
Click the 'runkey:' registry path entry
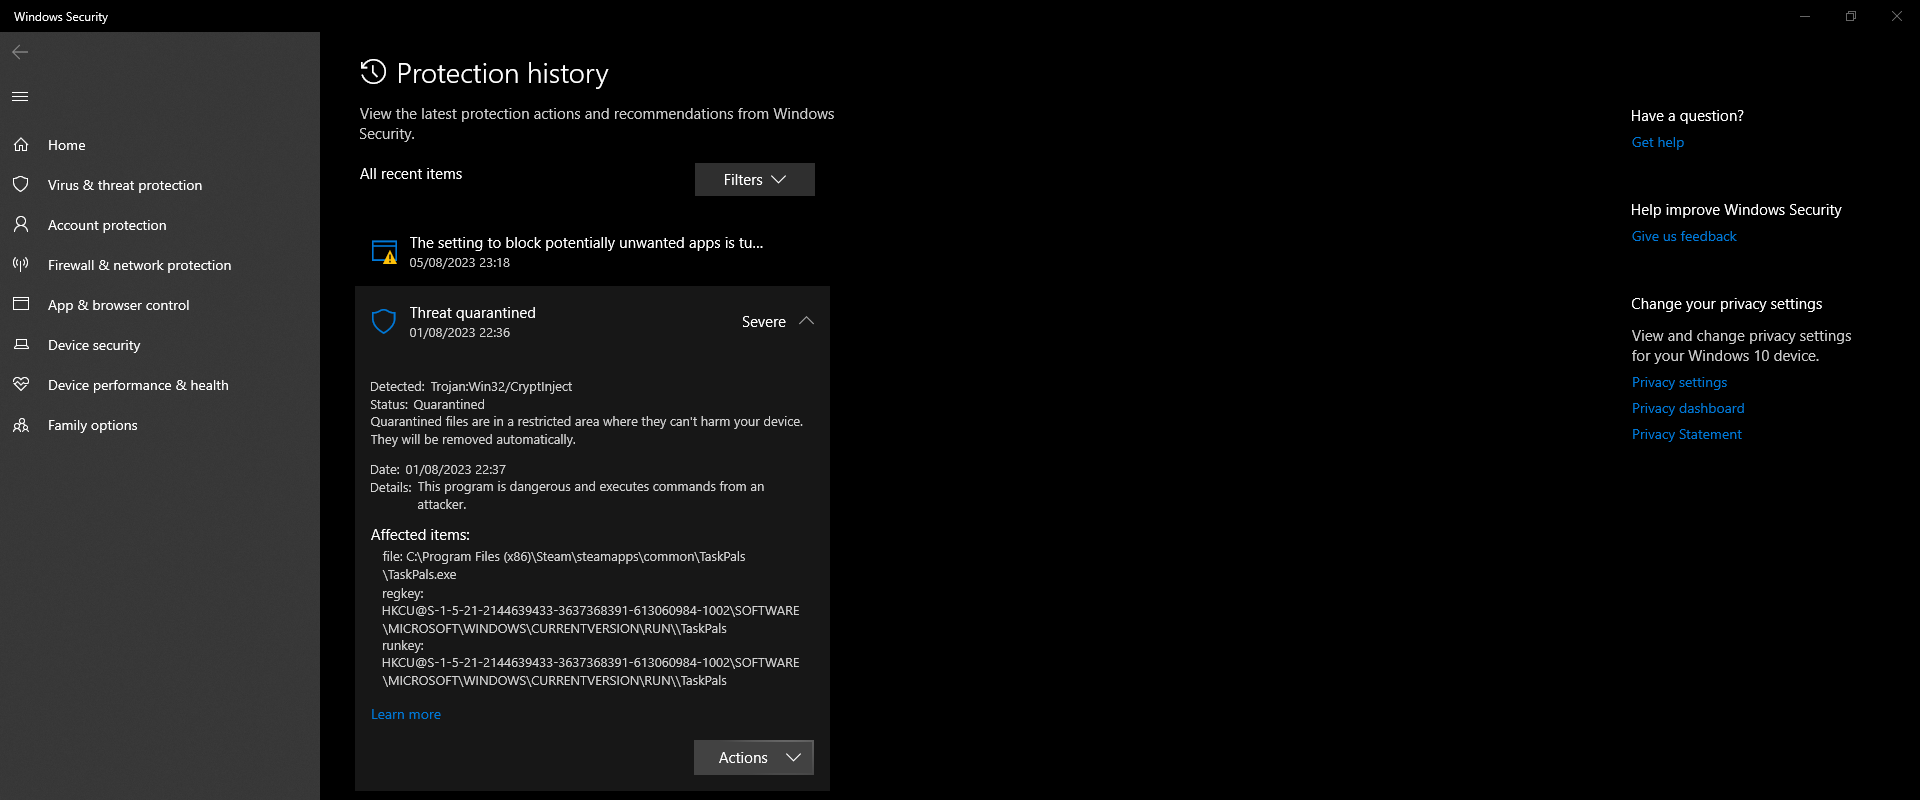pyautogui.click(x=590, y=663)
